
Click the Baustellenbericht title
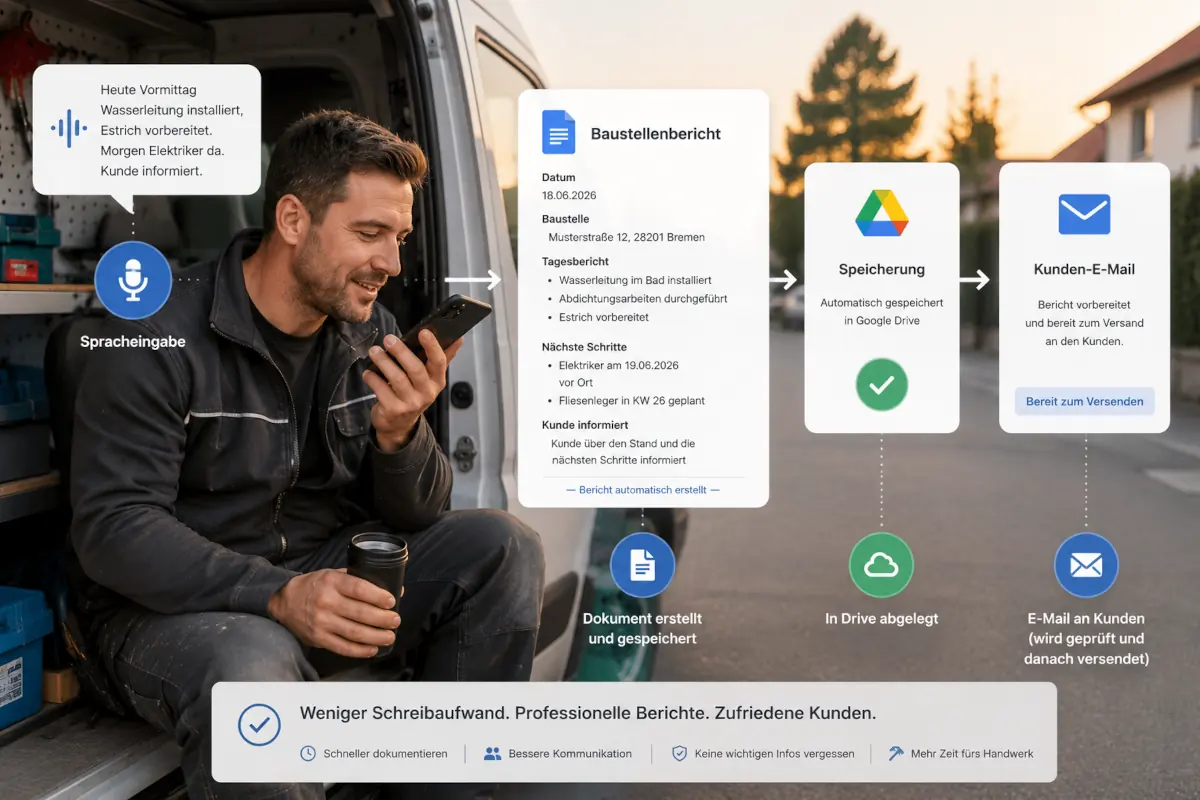(656, 134)
